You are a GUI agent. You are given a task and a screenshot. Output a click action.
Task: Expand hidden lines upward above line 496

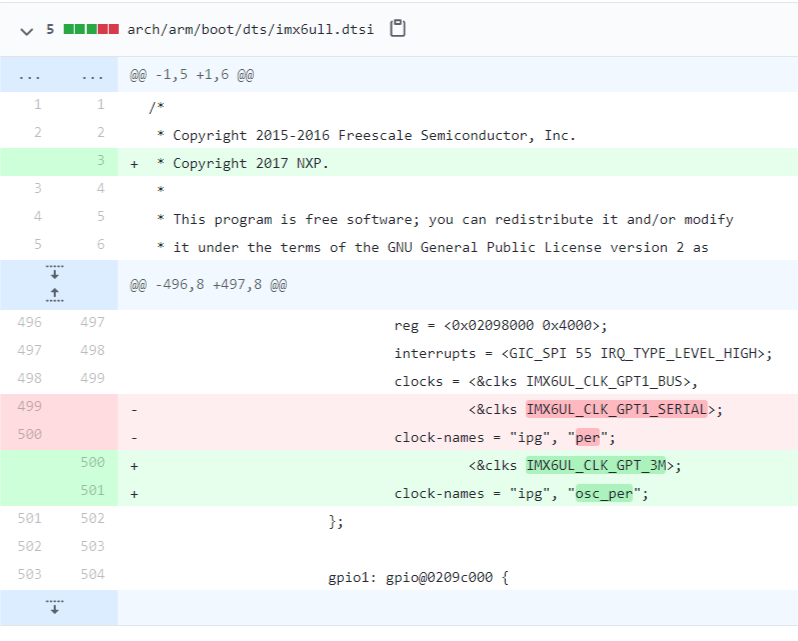[55, 295]
